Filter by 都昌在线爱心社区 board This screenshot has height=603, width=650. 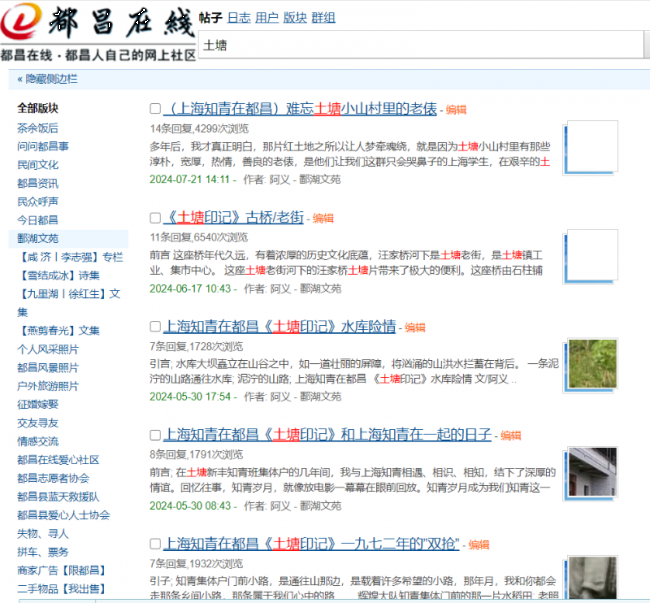click(x=58, y=460)
